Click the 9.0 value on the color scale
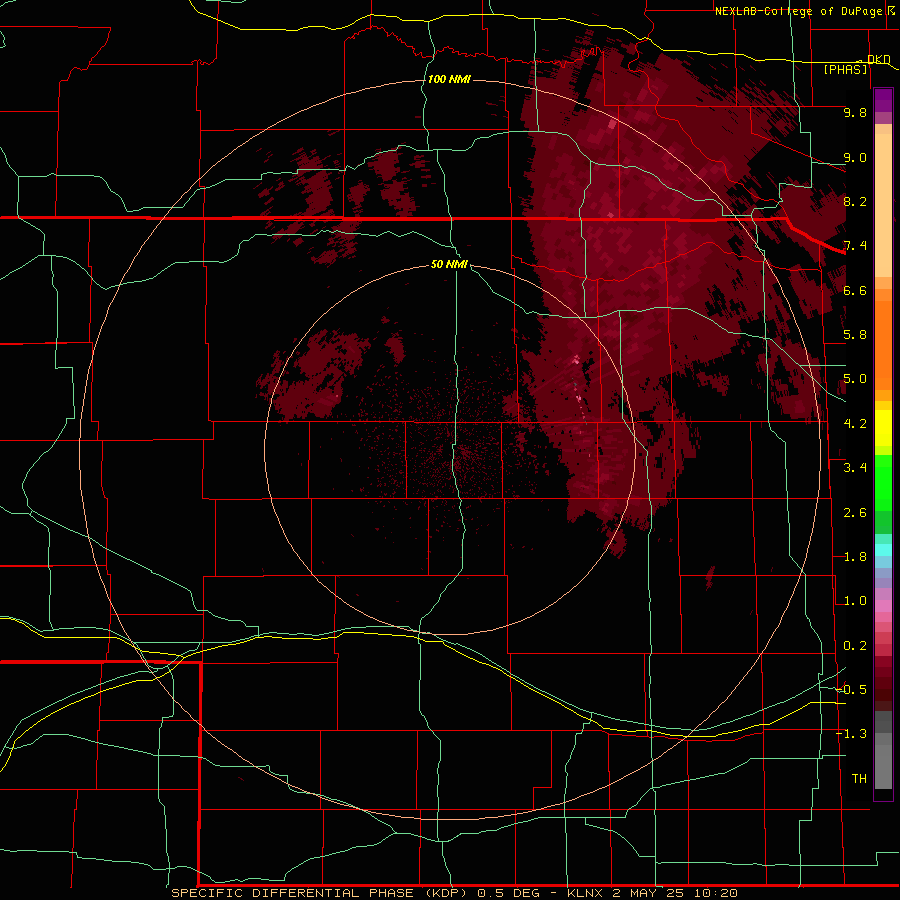 (855, 157)
